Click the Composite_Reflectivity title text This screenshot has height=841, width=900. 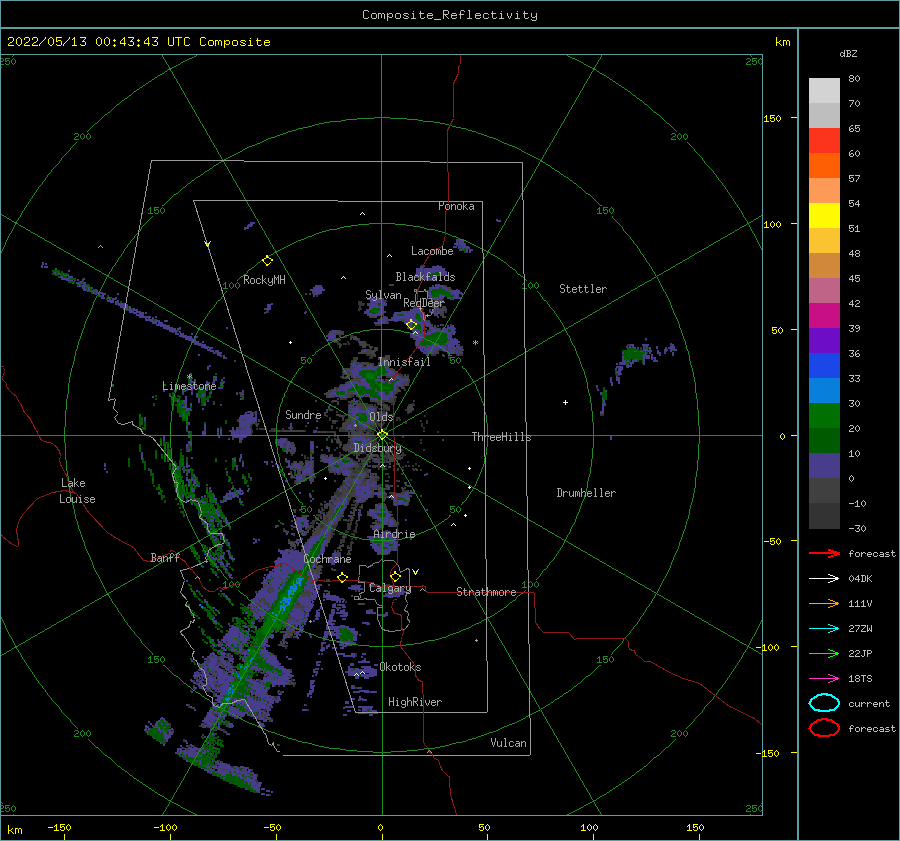(x=450, y=15)
